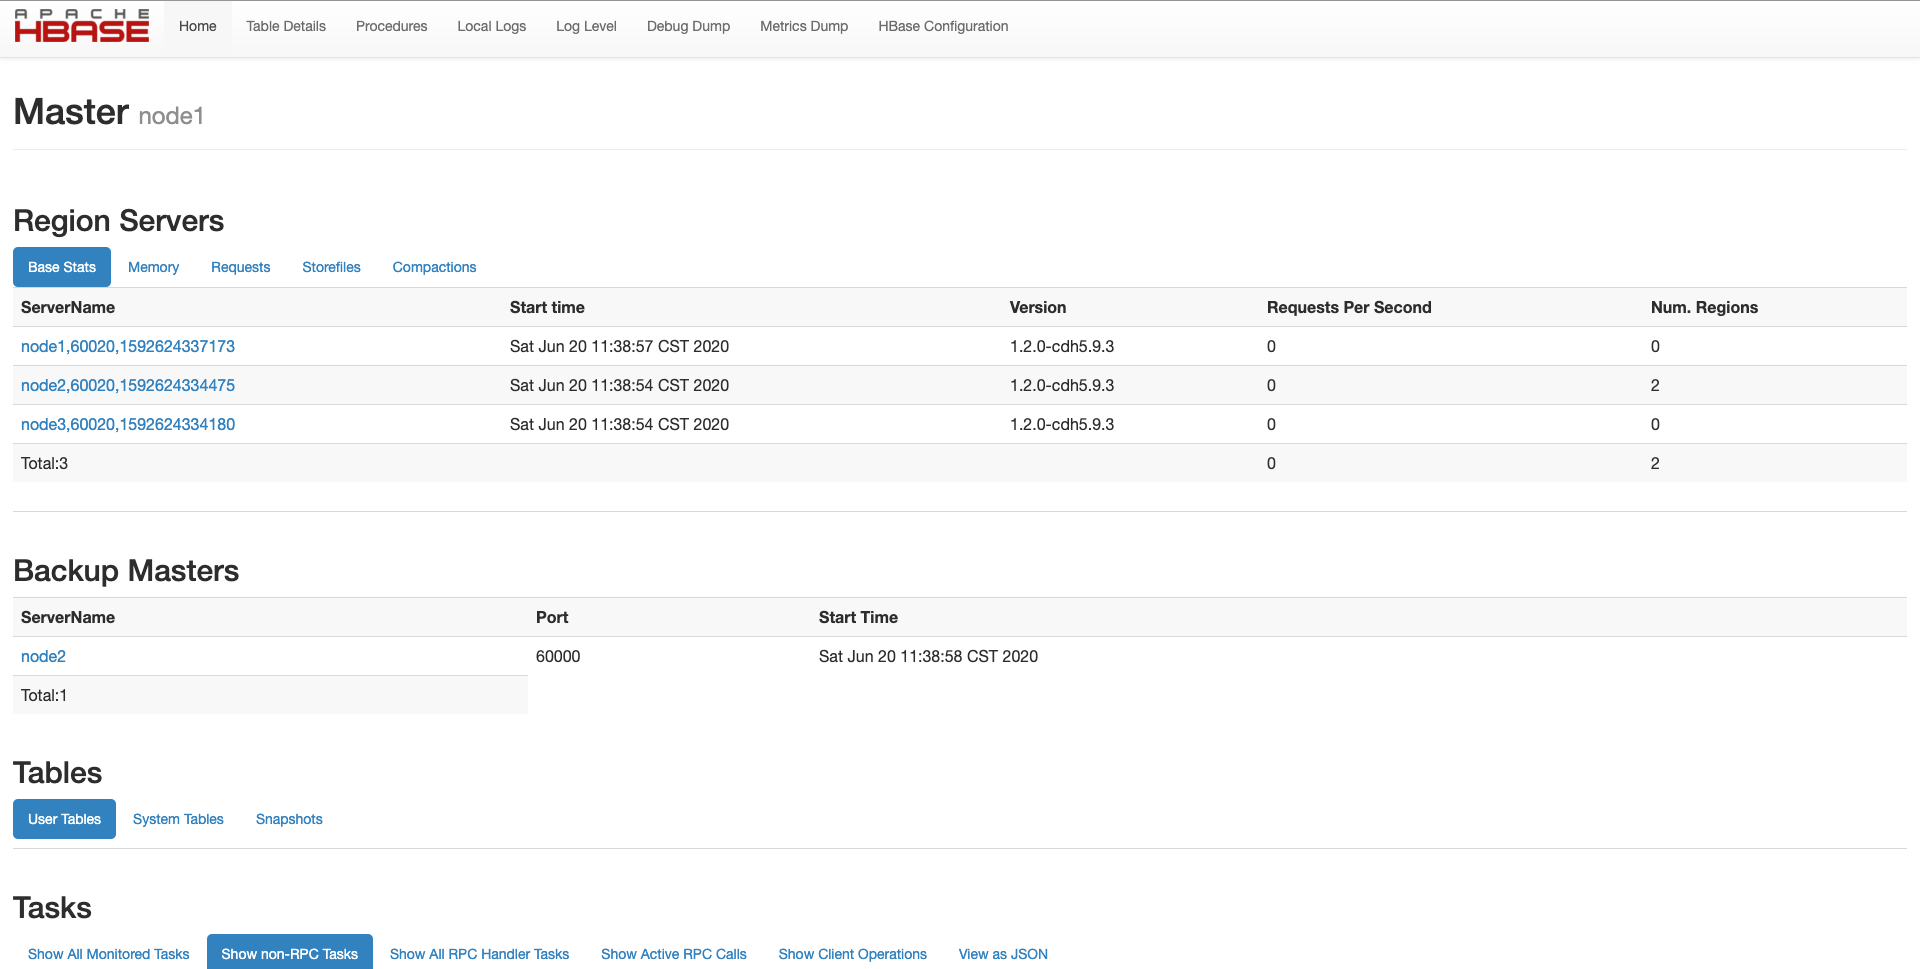Open region server node1 details

click(128, 346)
